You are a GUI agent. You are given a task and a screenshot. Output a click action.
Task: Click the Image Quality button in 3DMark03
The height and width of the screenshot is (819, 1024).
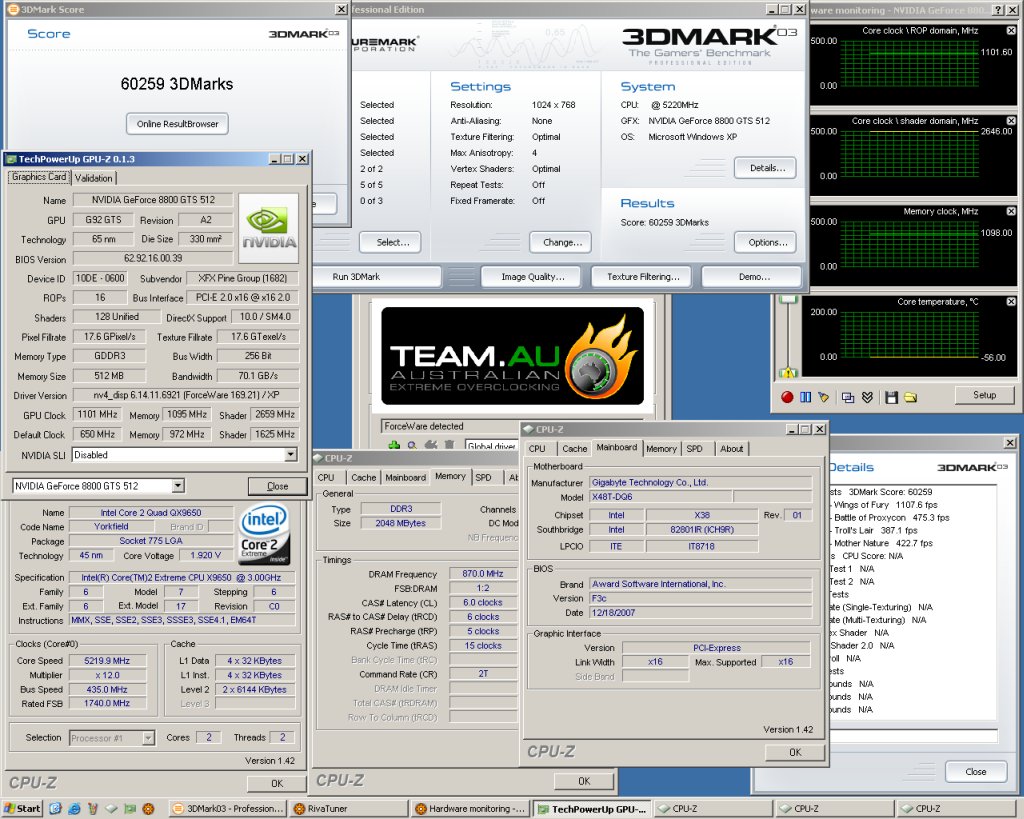pos(533,277)
